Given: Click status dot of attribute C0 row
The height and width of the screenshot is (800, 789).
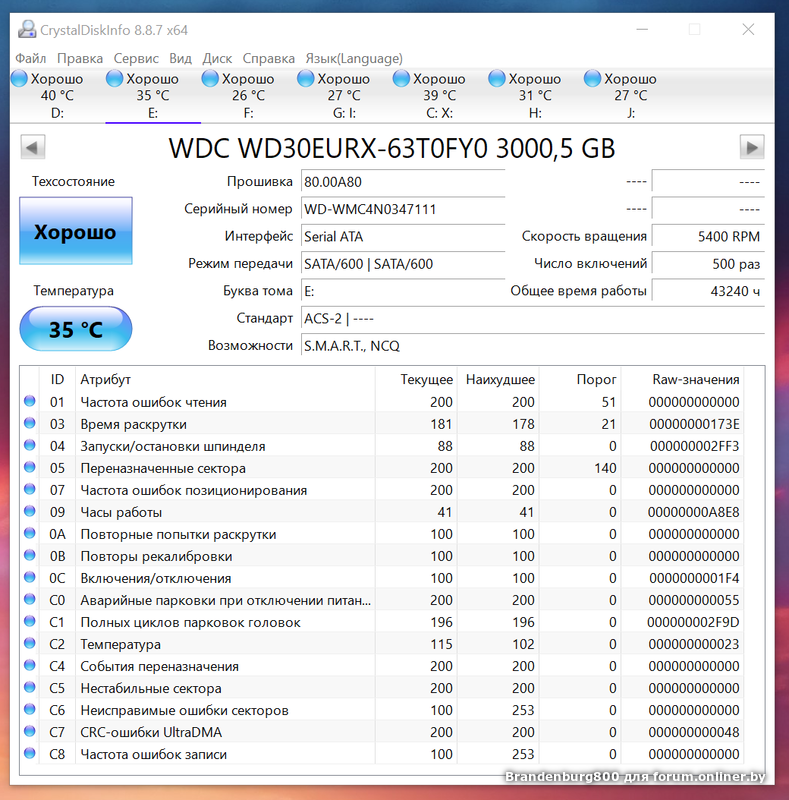Looking at the screenshot, I should pos(30,599).
